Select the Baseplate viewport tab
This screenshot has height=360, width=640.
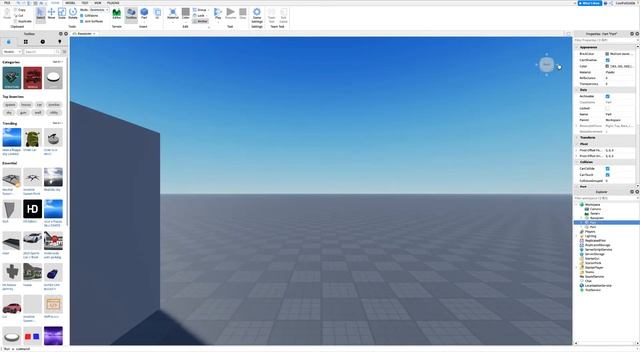[84, 34]
